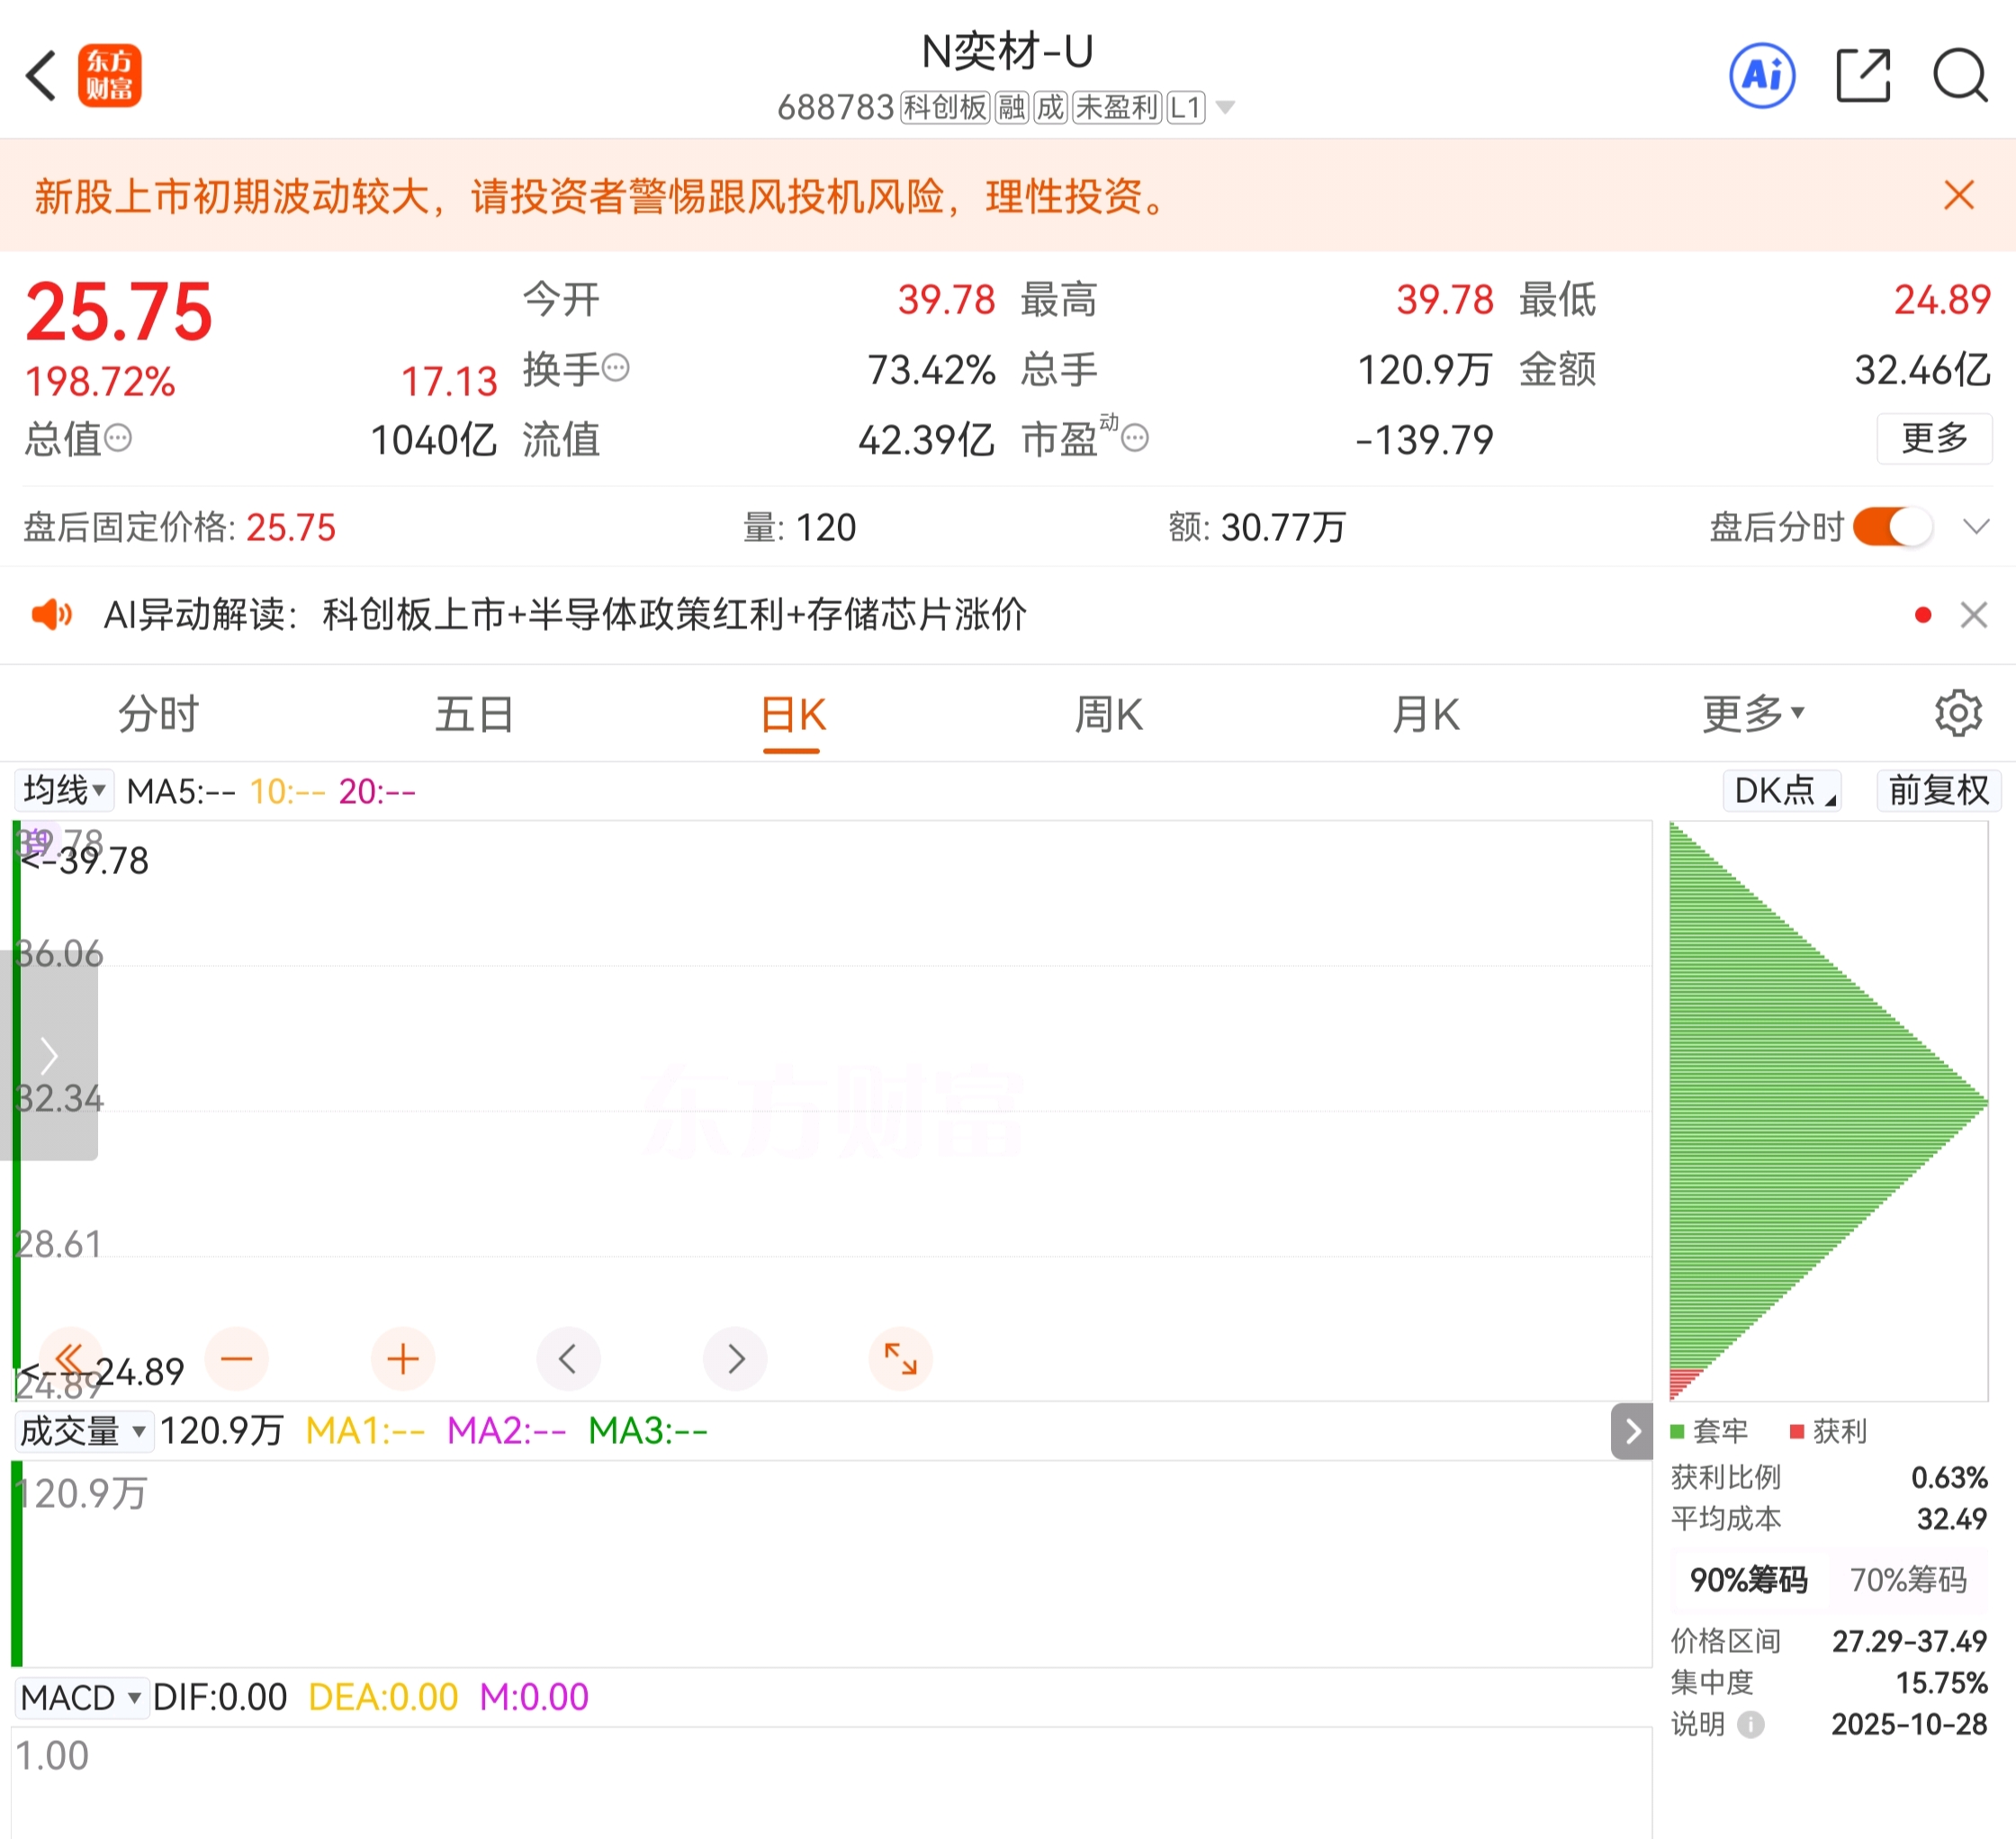This screenshot has height=1839, width=2016.
Task: Switch to the 周K tab
Action: coord(1108,715)
